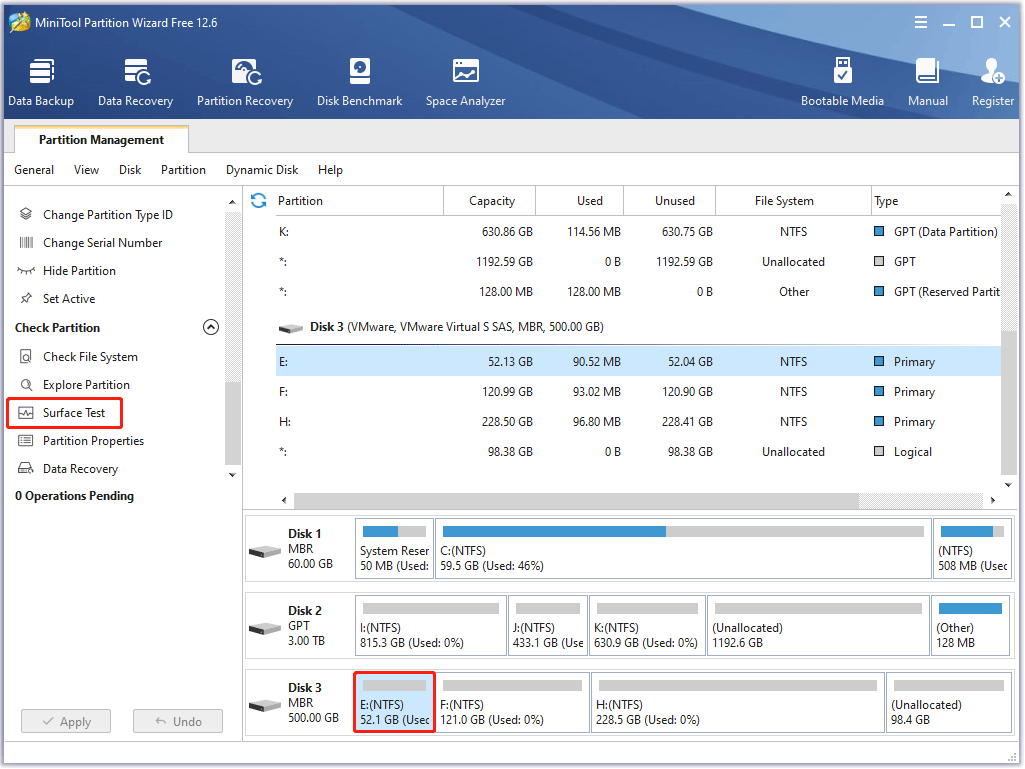Launch the Data Recovery toolbar icon
The height and width of the screenshot is (769, 1025).
(136, 72)
